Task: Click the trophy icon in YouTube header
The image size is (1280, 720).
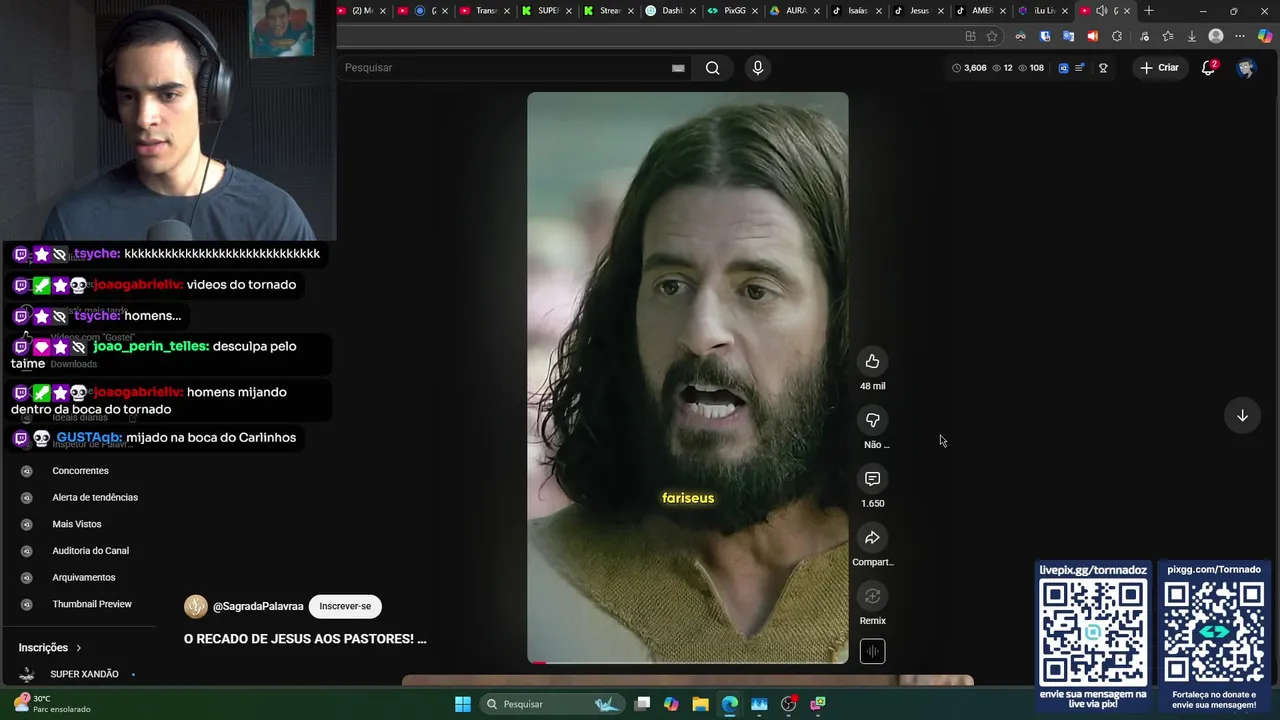Action: pos(1103,68)
